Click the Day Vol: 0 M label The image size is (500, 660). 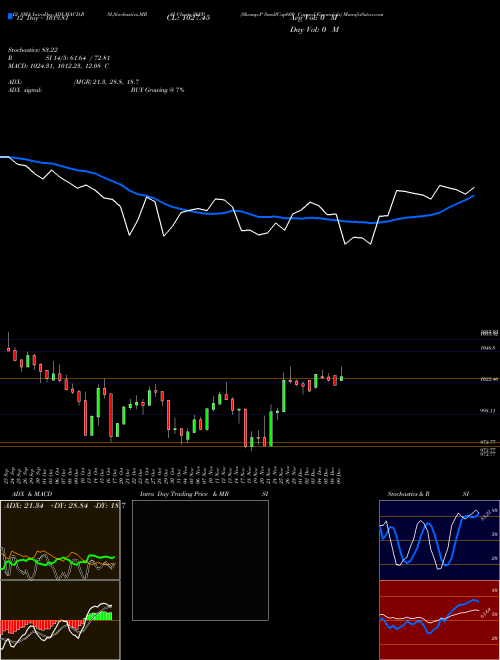point(314,30)
